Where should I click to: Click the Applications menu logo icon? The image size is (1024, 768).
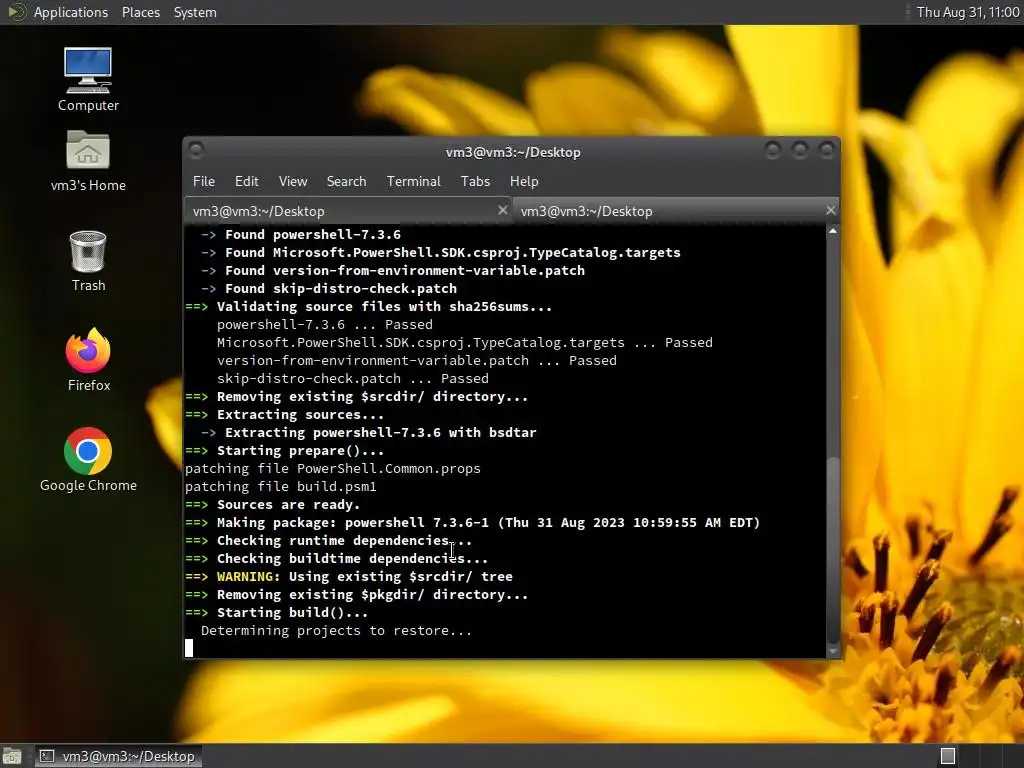coord(16,12)
